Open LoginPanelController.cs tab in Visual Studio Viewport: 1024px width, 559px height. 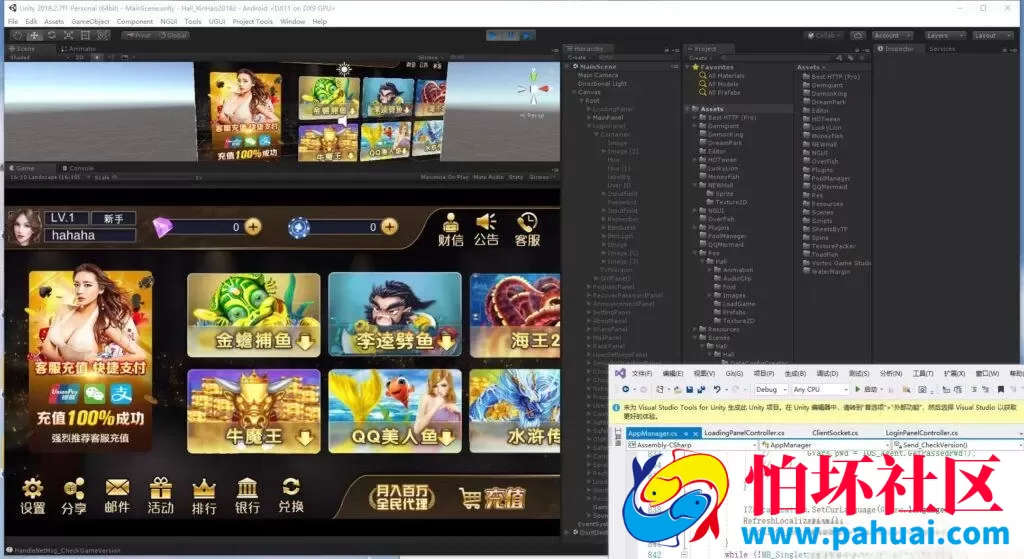click(921, 433)
